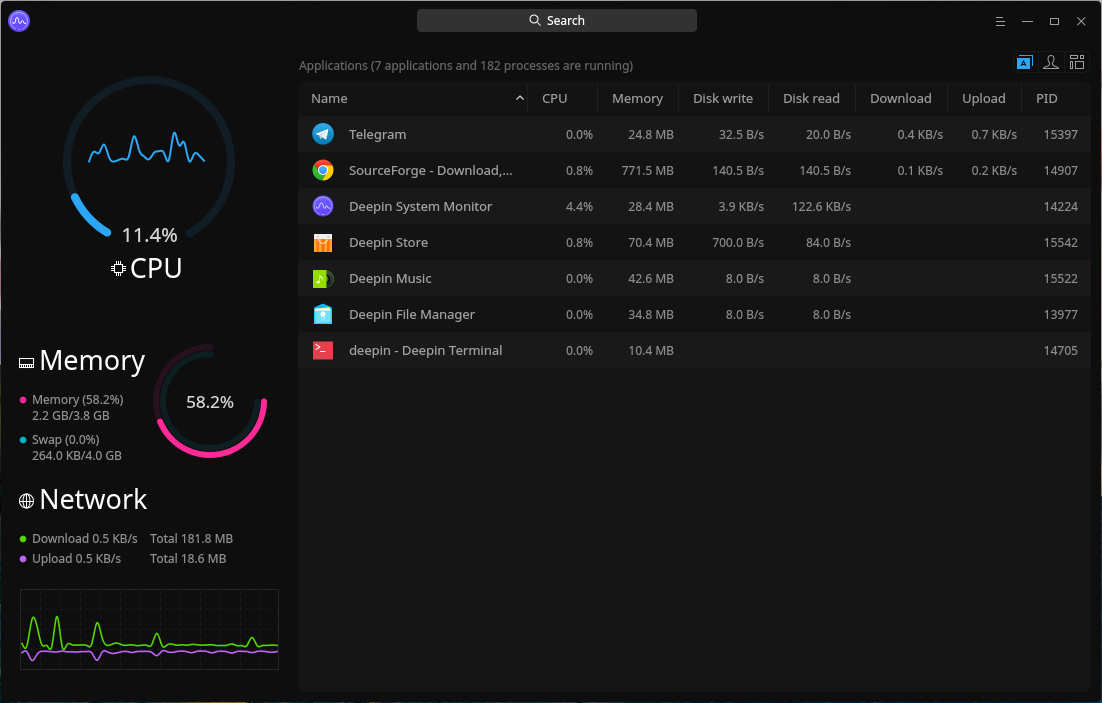The width and height of the screenshot is (1102, 703).
Task: Show applications view icon
Action: coord(1025,63)
